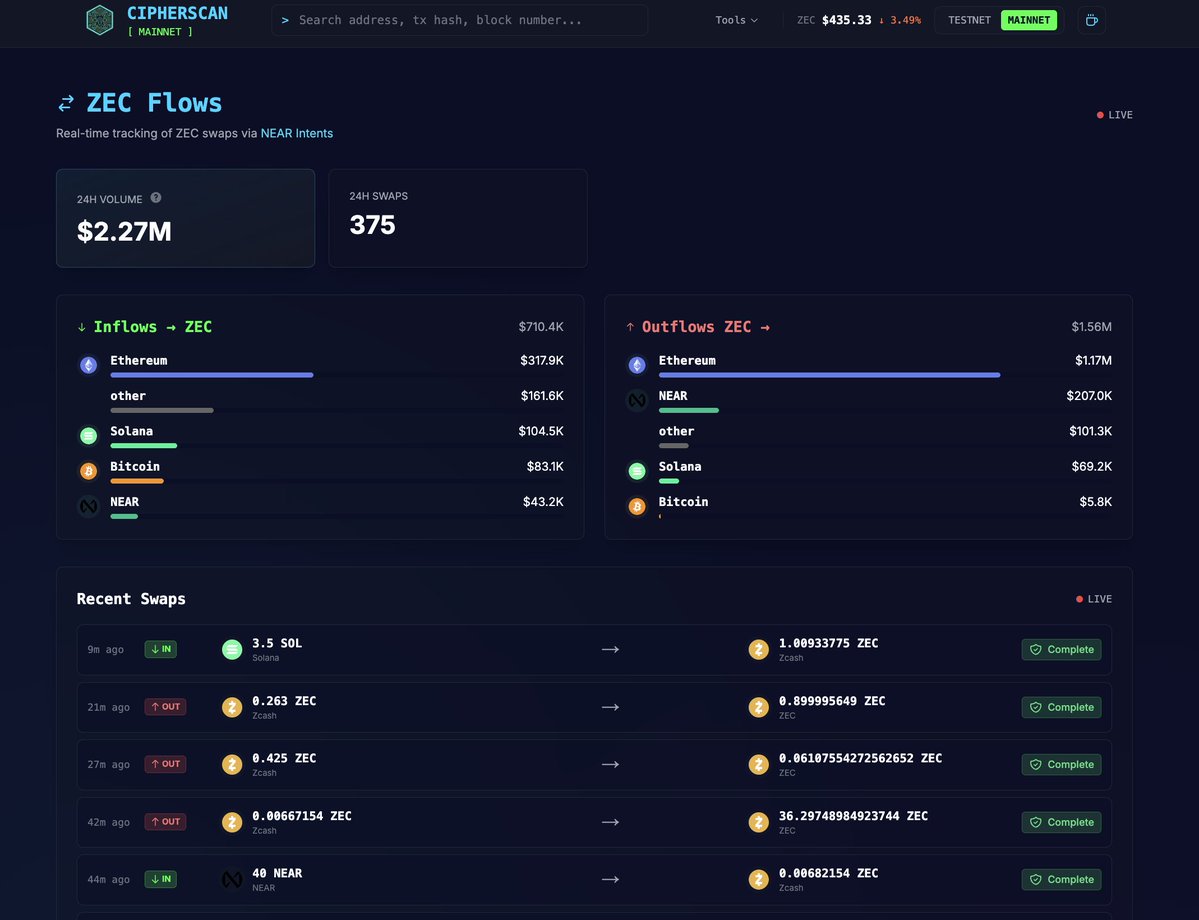Click the Solana icon in Inflows
Viewport: 1199px width, 920px height.
tap(89, 436)
